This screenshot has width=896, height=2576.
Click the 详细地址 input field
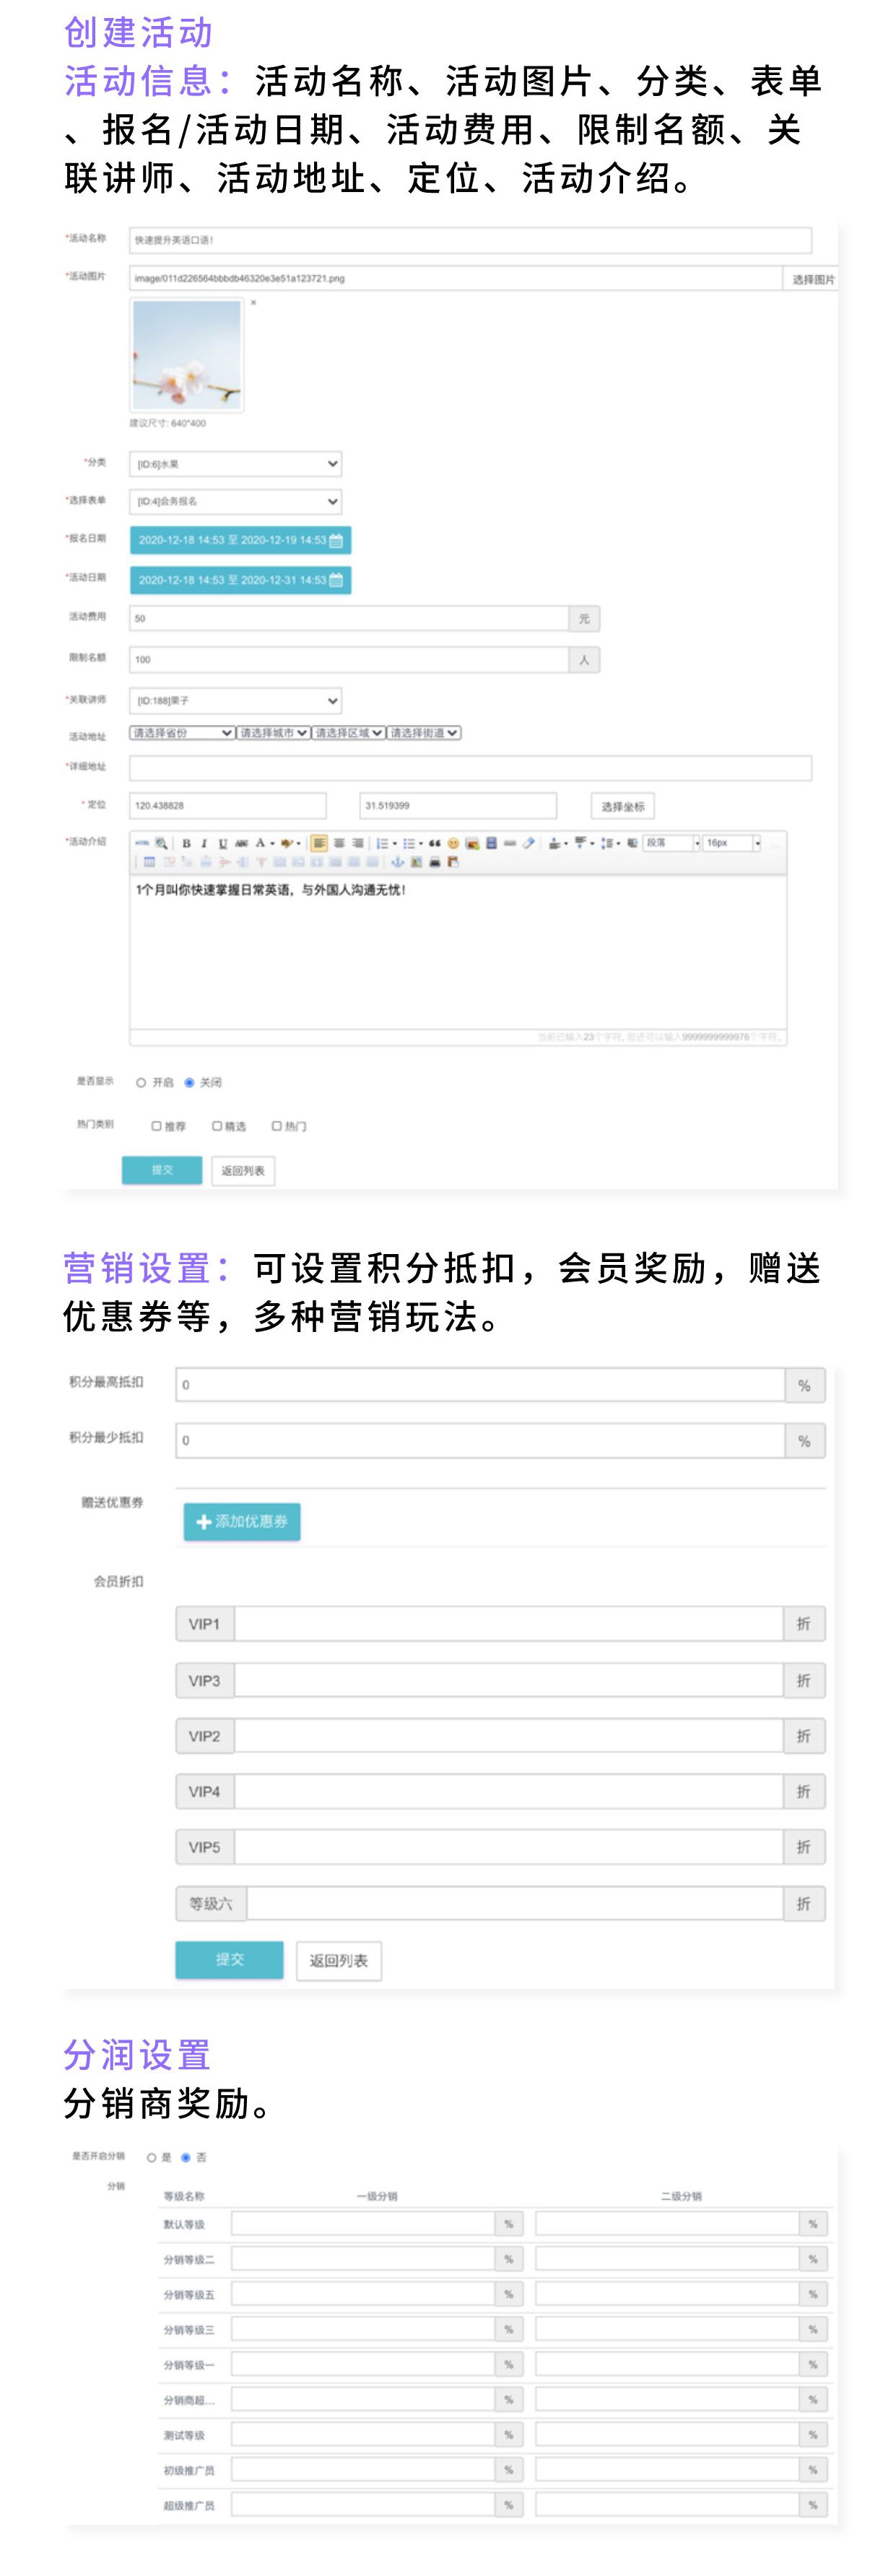470,768
